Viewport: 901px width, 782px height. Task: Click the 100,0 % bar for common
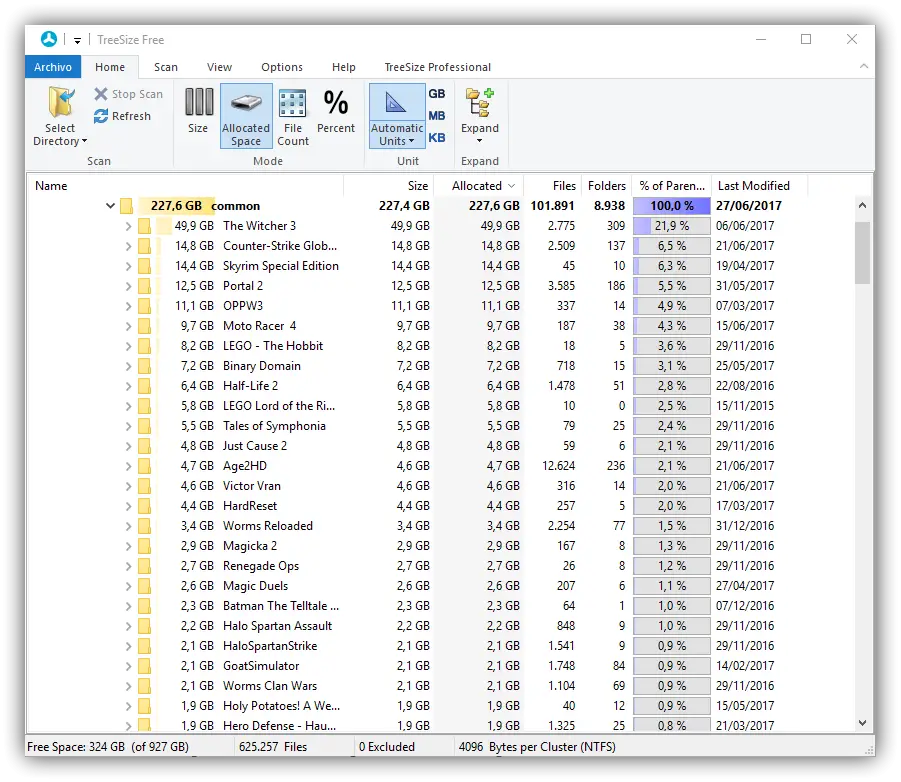coord(672,206)
